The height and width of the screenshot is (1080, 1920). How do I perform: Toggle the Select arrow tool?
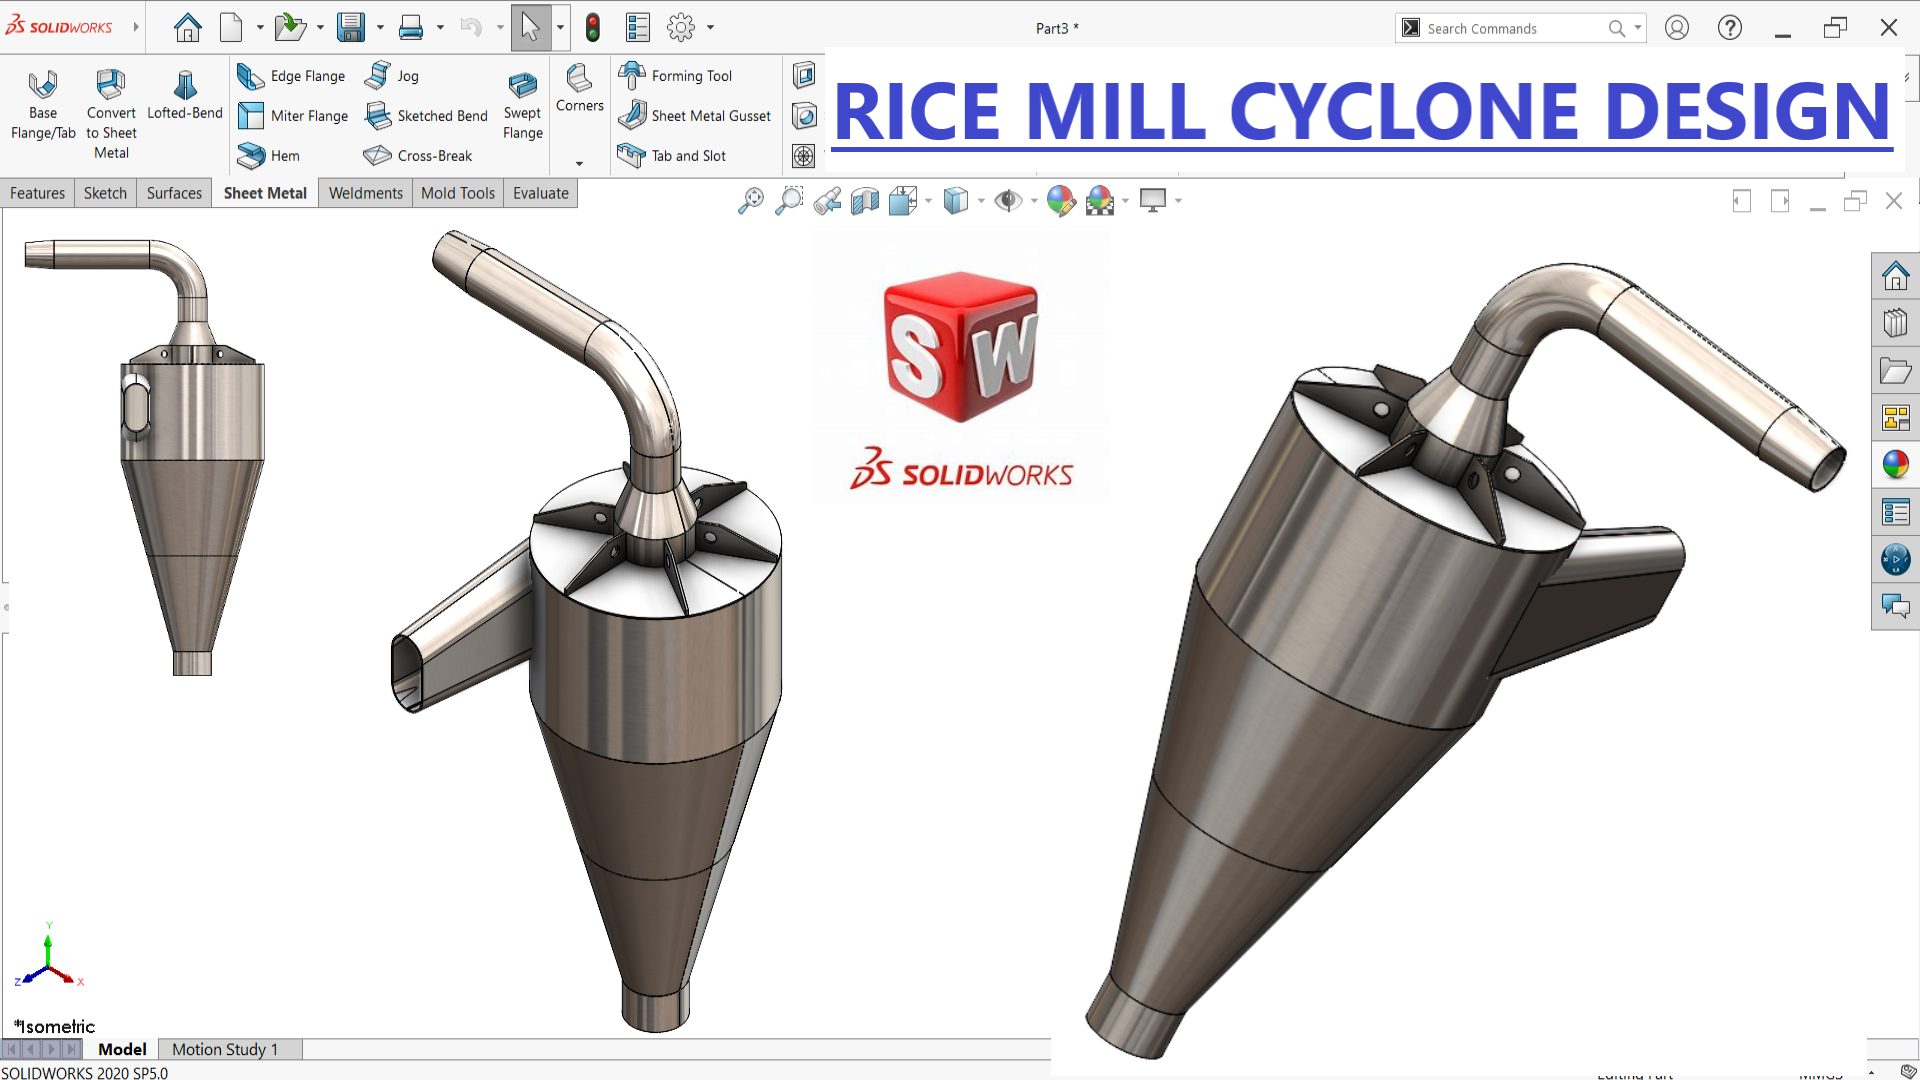click(530, 28)
